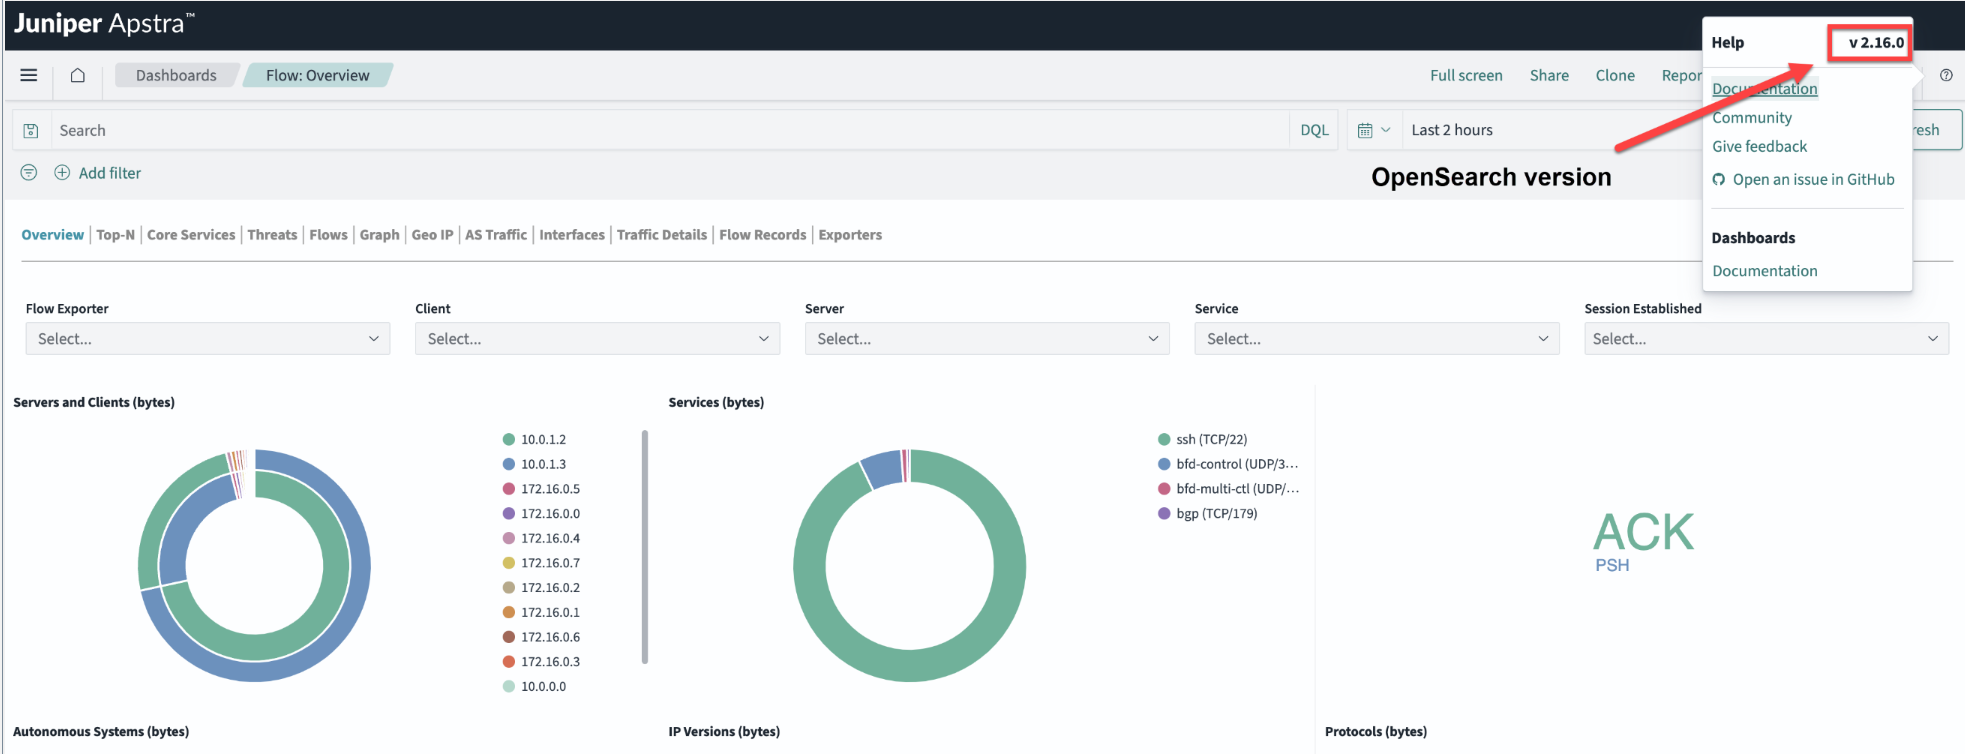Click the saved query disk icon

pos(31,130)
